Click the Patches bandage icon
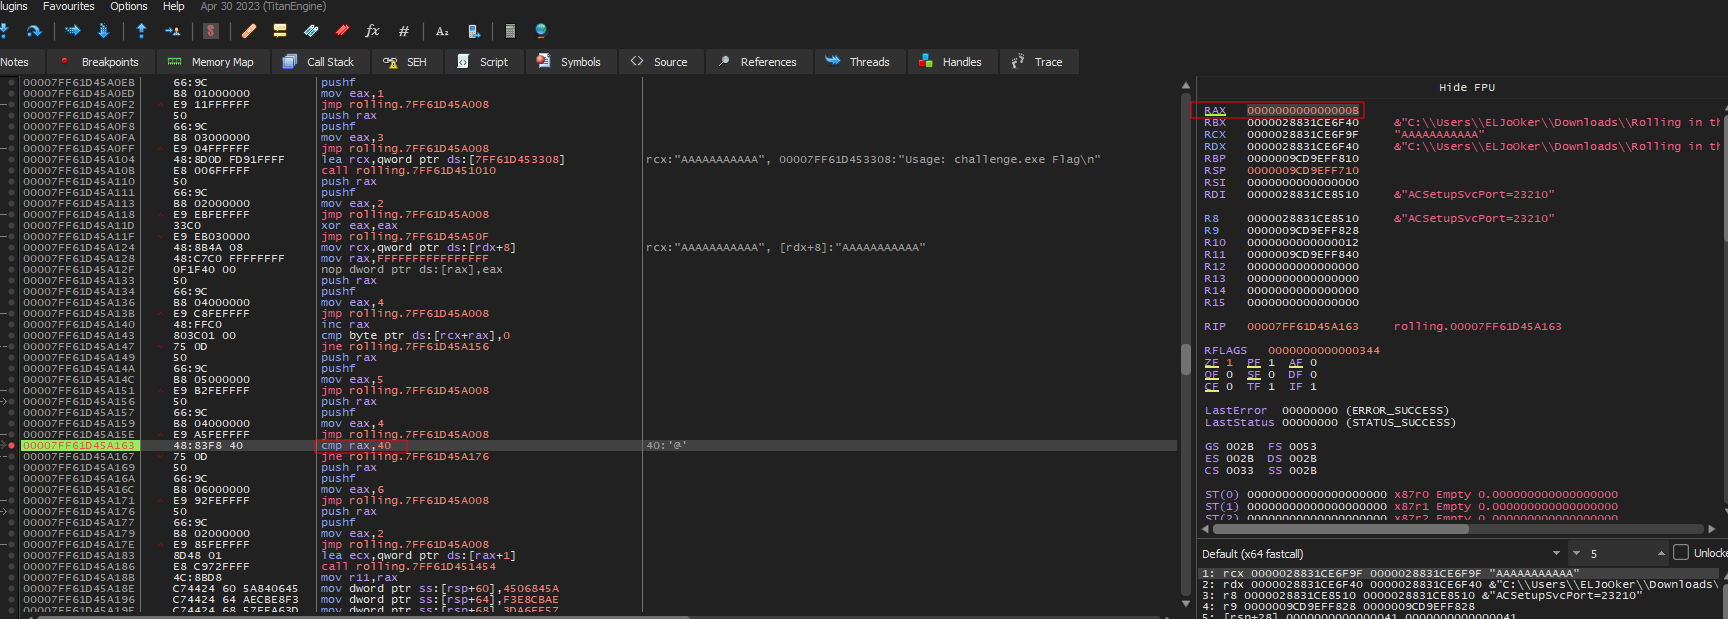 point(249,31)
